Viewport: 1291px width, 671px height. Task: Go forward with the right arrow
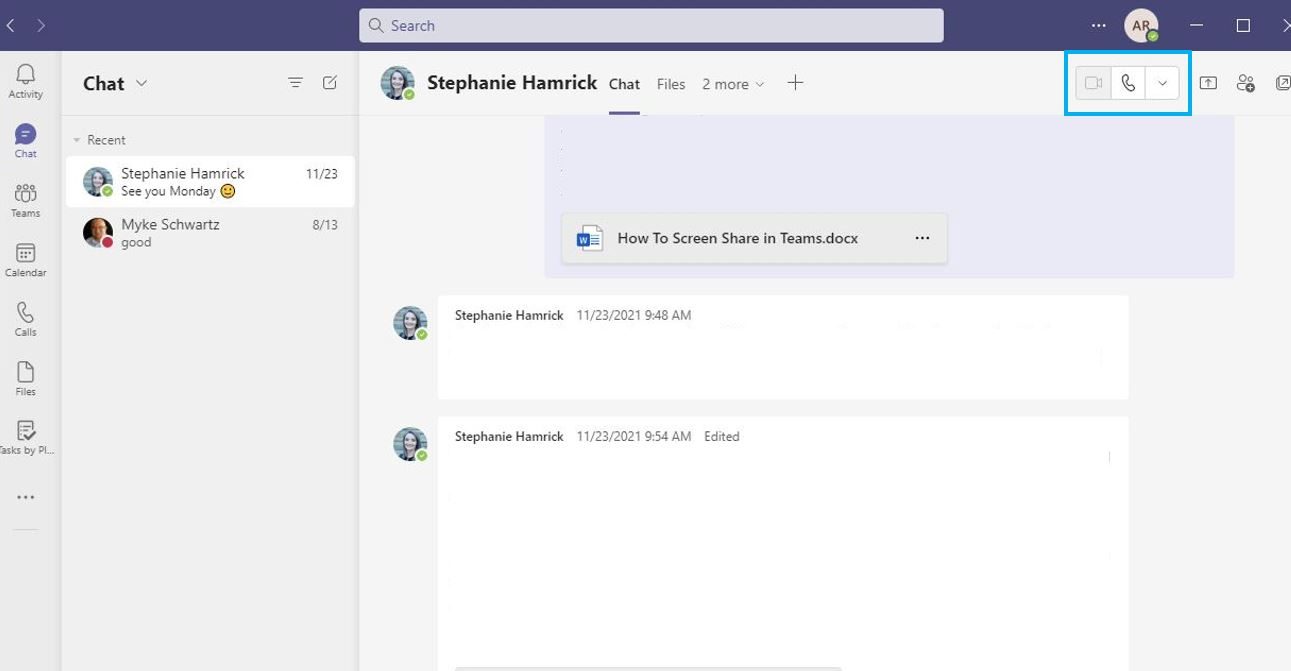[x=41, y=25]
